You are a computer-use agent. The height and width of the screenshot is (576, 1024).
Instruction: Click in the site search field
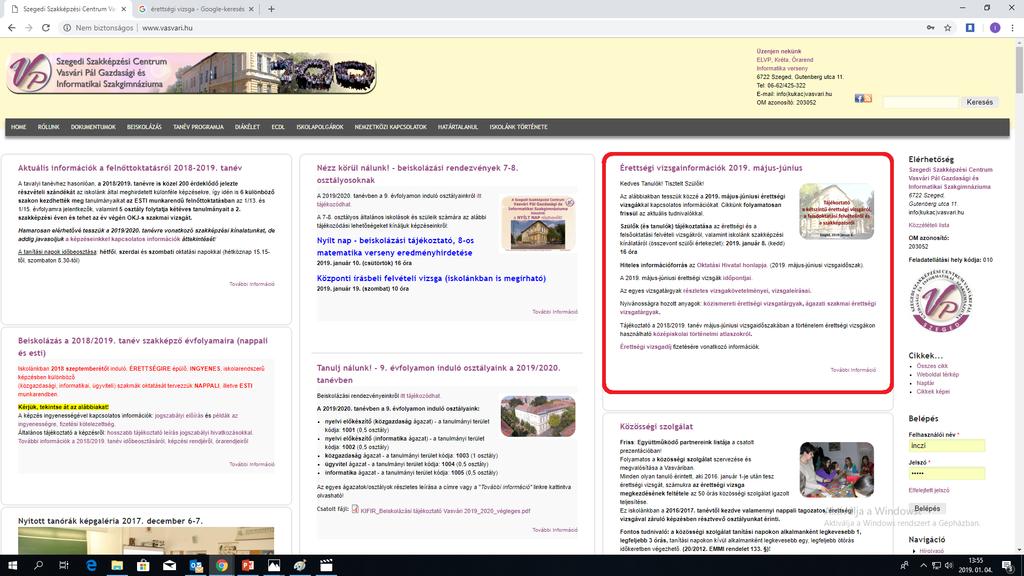coord(921,103)
